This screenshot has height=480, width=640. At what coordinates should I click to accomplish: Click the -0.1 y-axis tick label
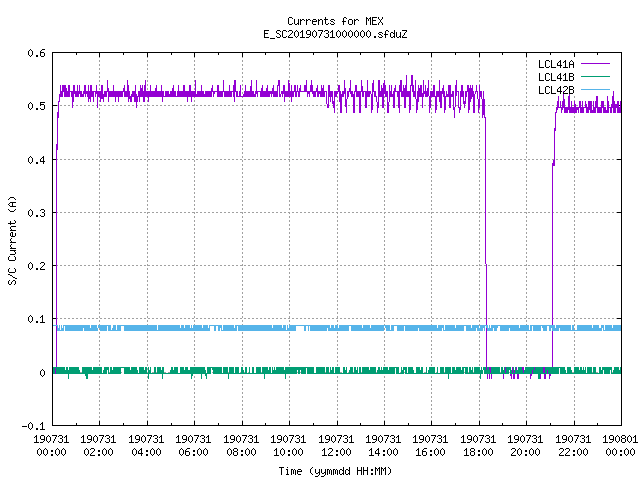pos(33,426)
